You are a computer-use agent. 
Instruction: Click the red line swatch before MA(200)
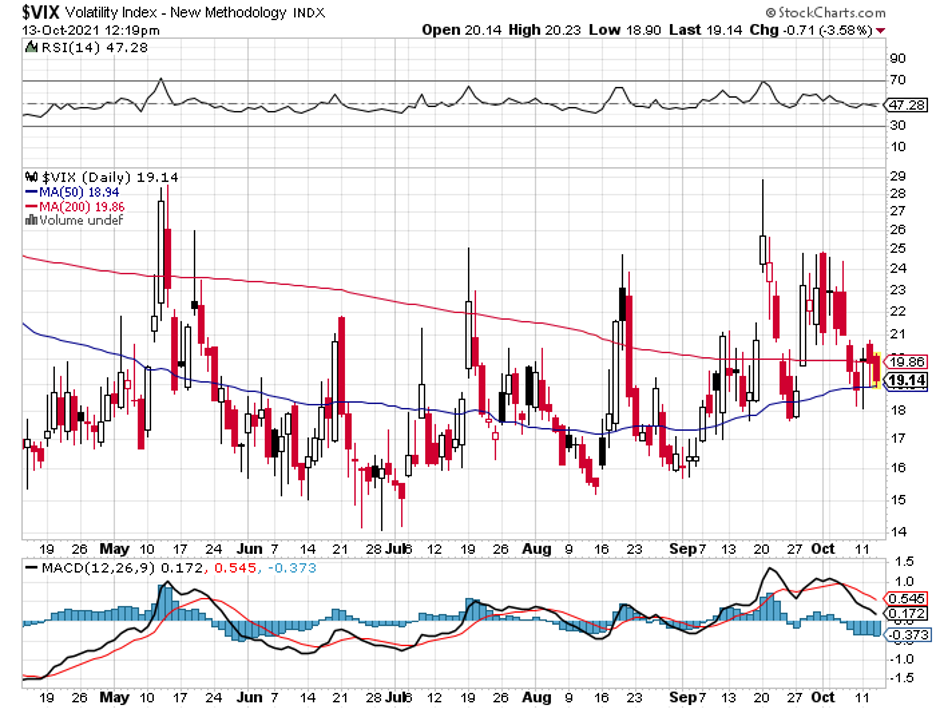coord(31,207)
